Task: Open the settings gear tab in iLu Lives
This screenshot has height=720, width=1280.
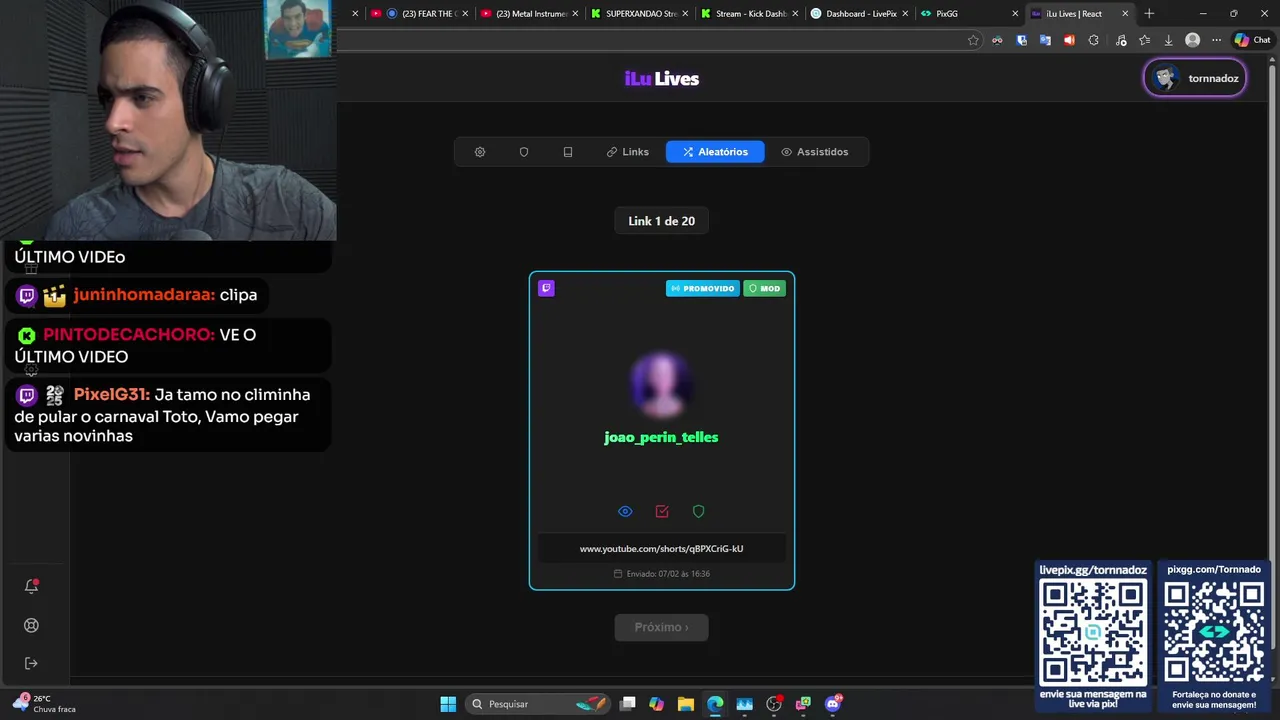Action: (480, 152)
